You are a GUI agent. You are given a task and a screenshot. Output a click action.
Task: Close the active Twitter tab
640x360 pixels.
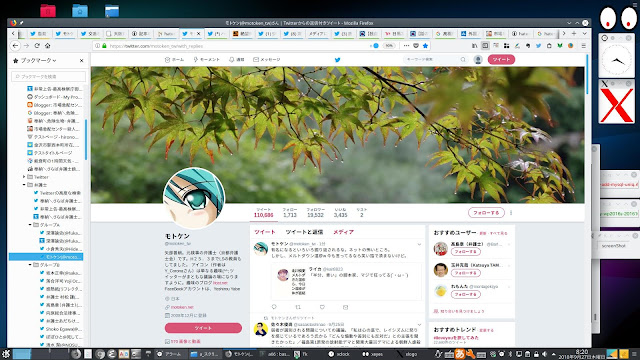pyautogui.click(x=199, y=34)
